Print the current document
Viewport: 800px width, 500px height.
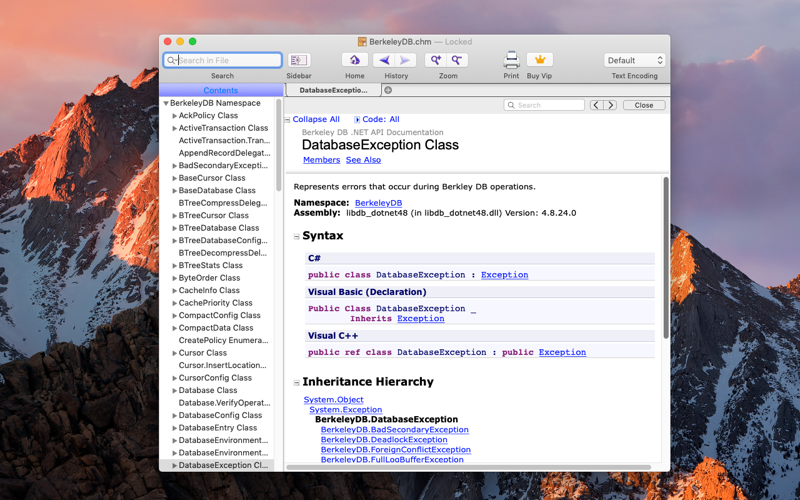pos(511,60)
